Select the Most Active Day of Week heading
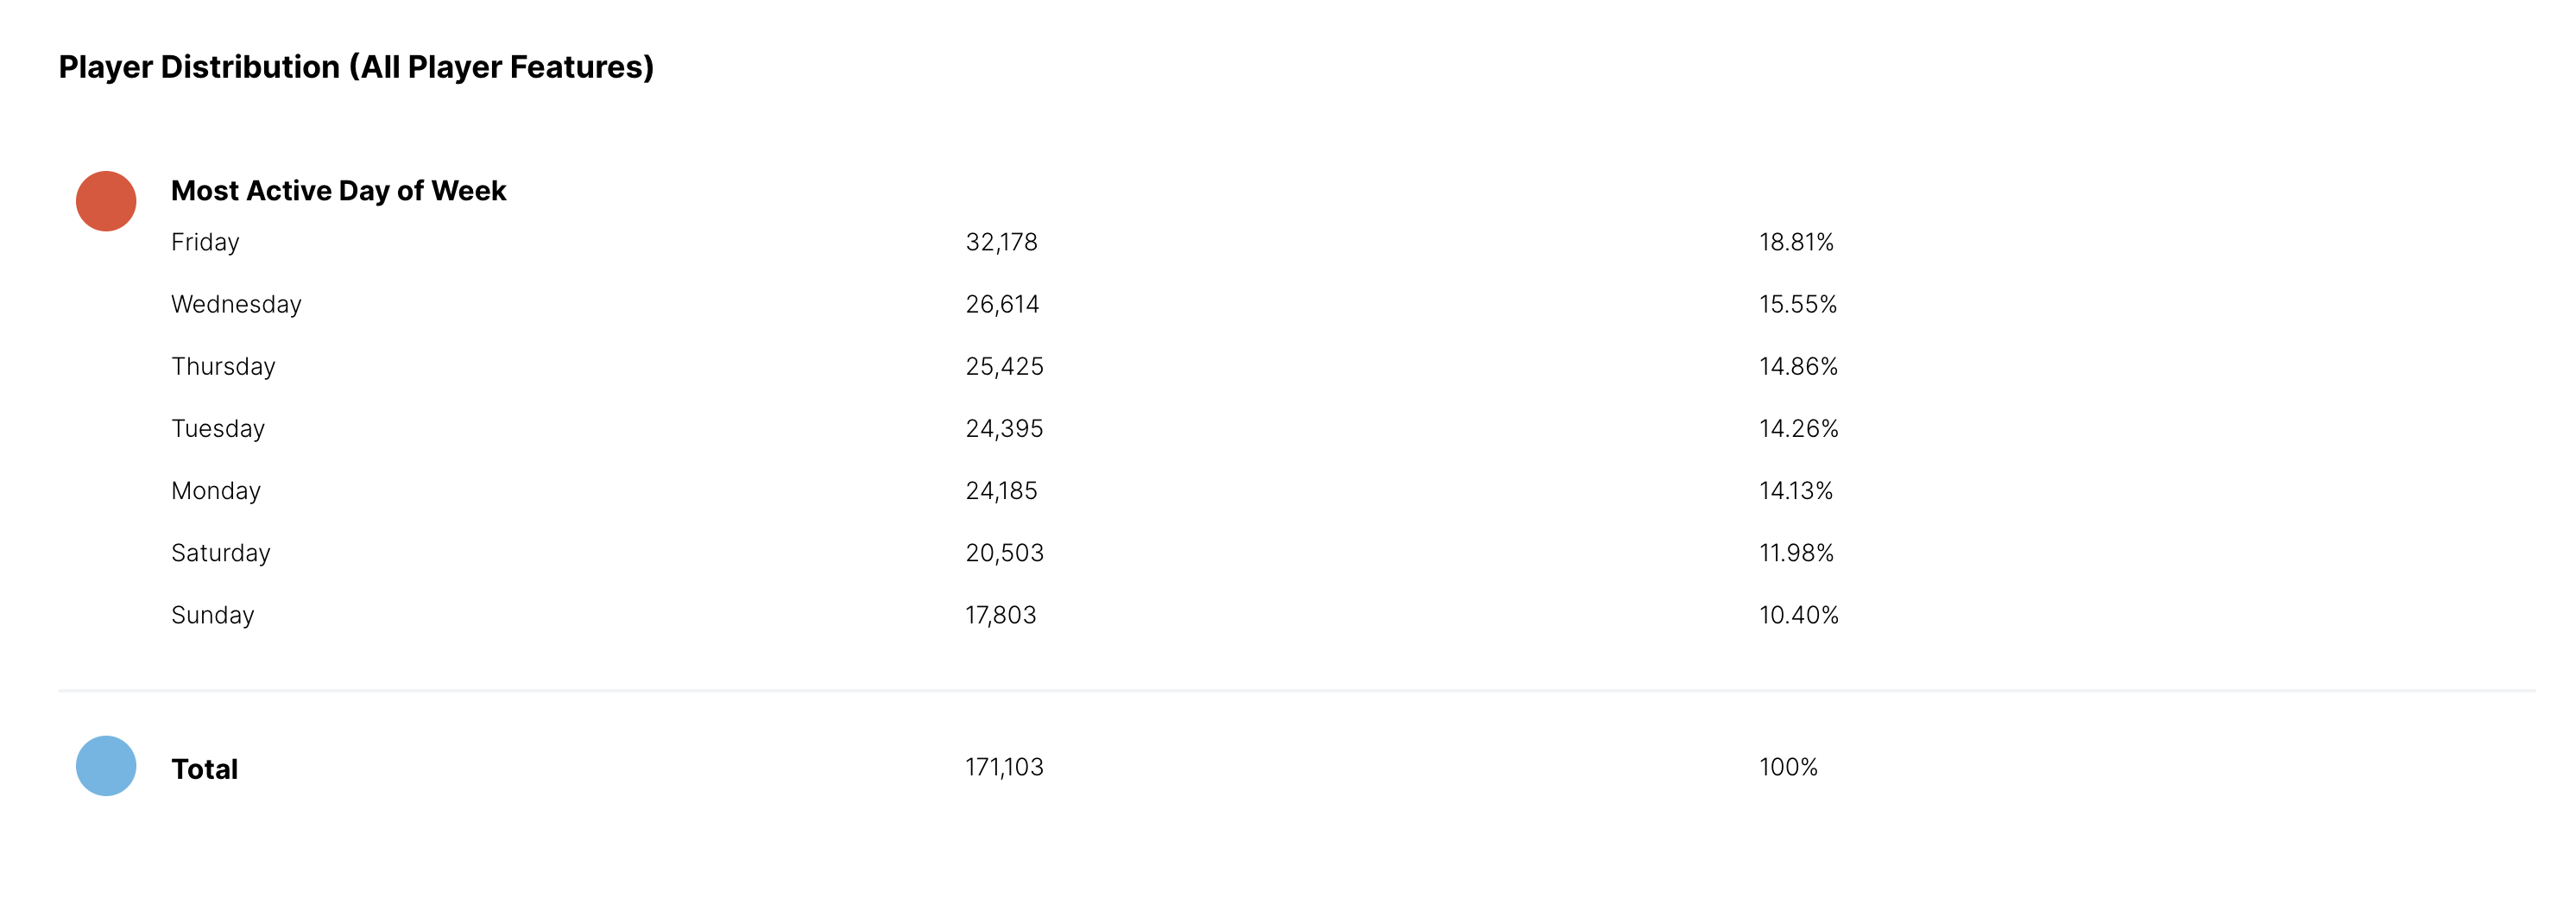The image size is (2576, 898). click(338, 190)
